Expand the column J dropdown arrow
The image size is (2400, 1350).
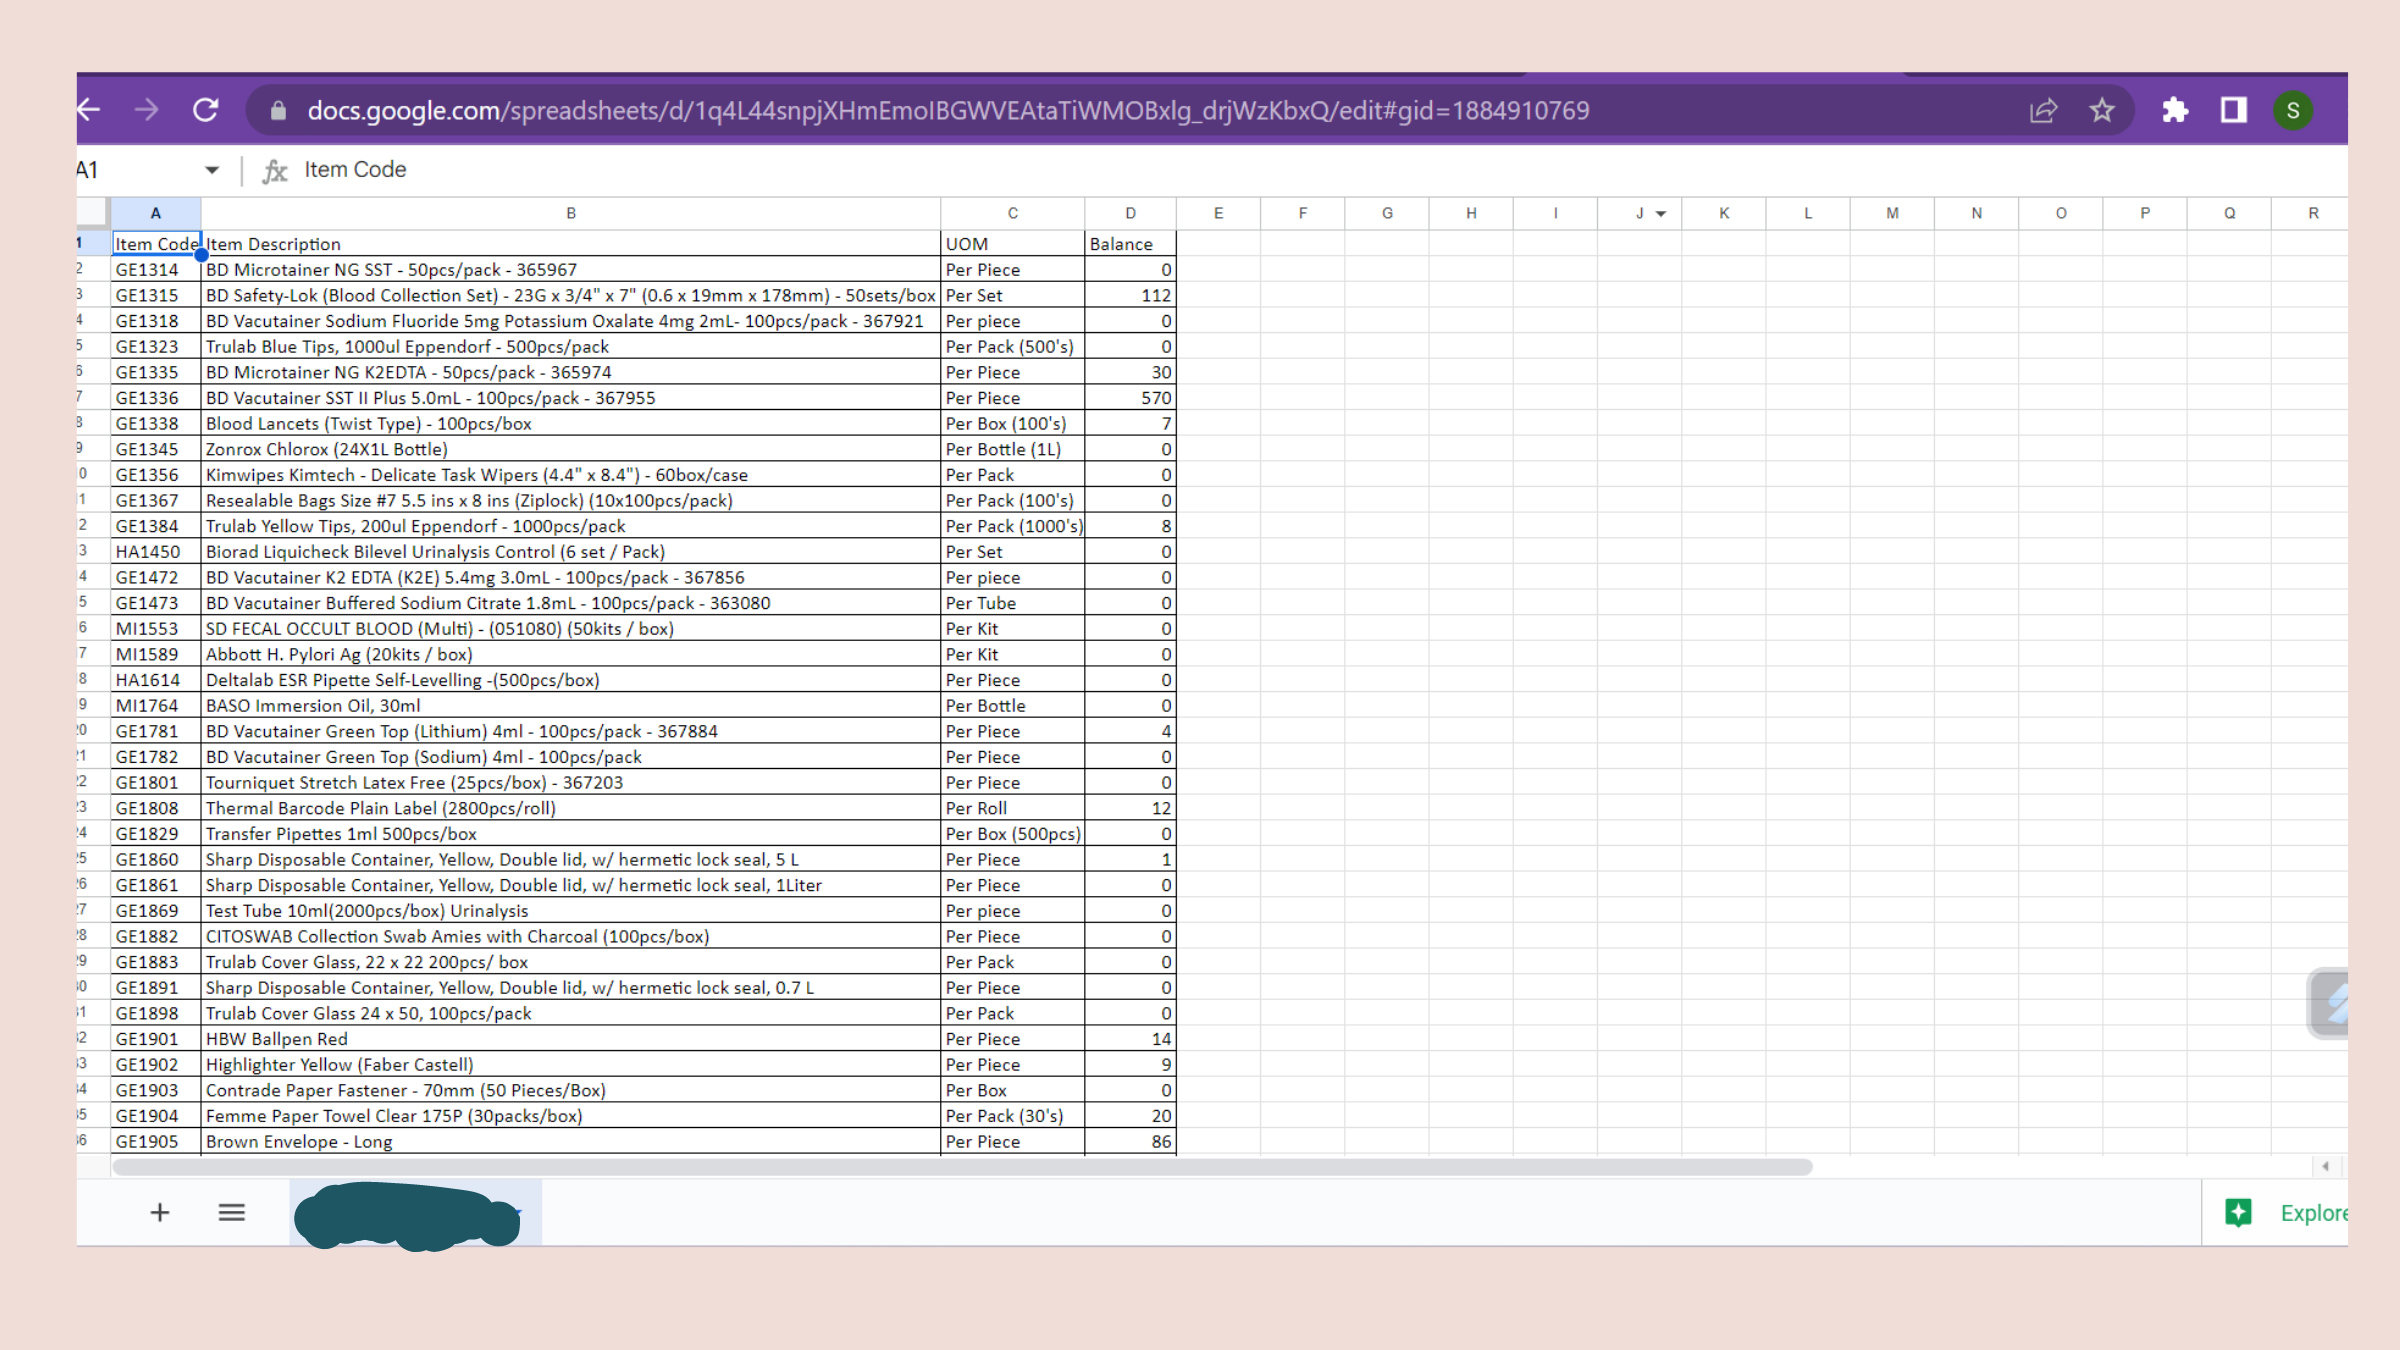[1661, 214]
